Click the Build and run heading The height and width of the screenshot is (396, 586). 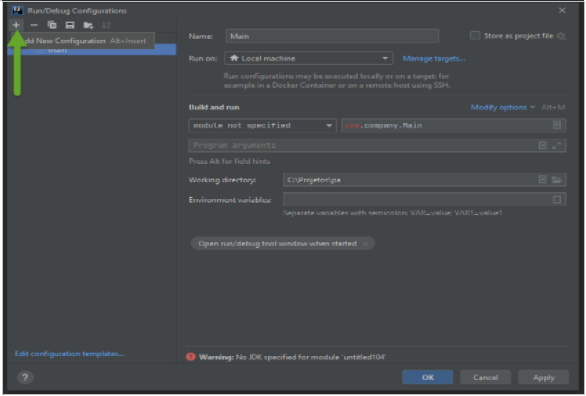tap(214, 107)
